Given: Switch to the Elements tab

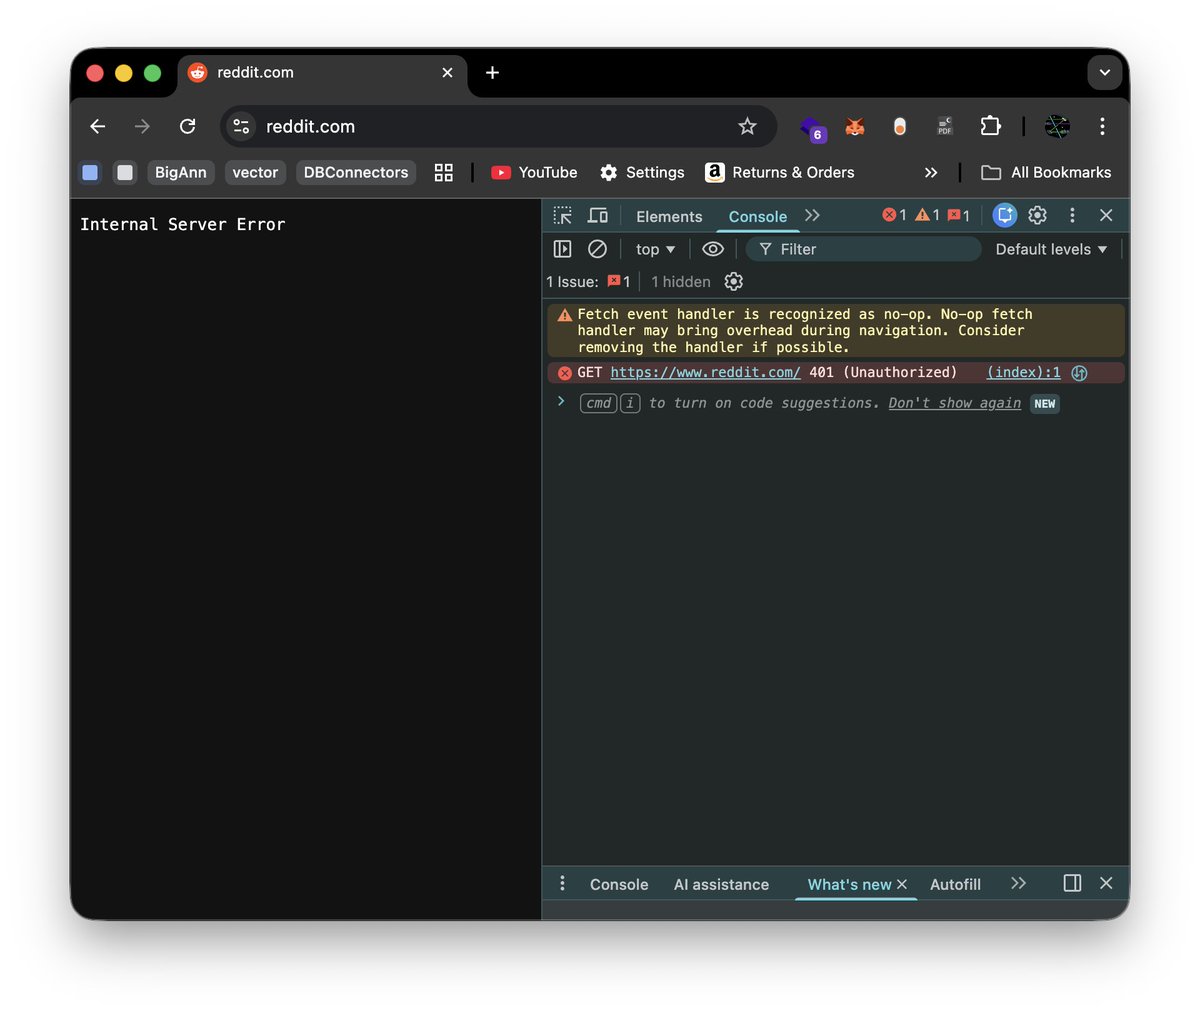Looking at the screenshot, I should (x=669, y=216).
